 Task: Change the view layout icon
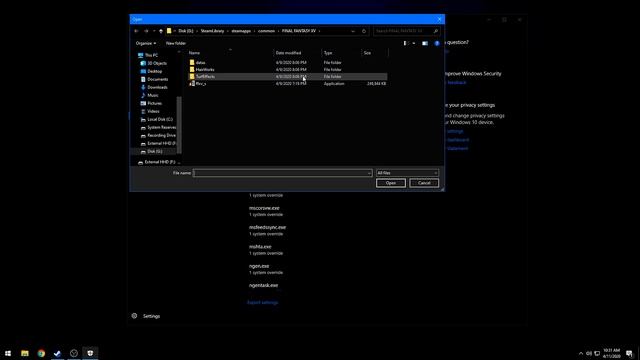pyautogui.click(x=405, y=43)
